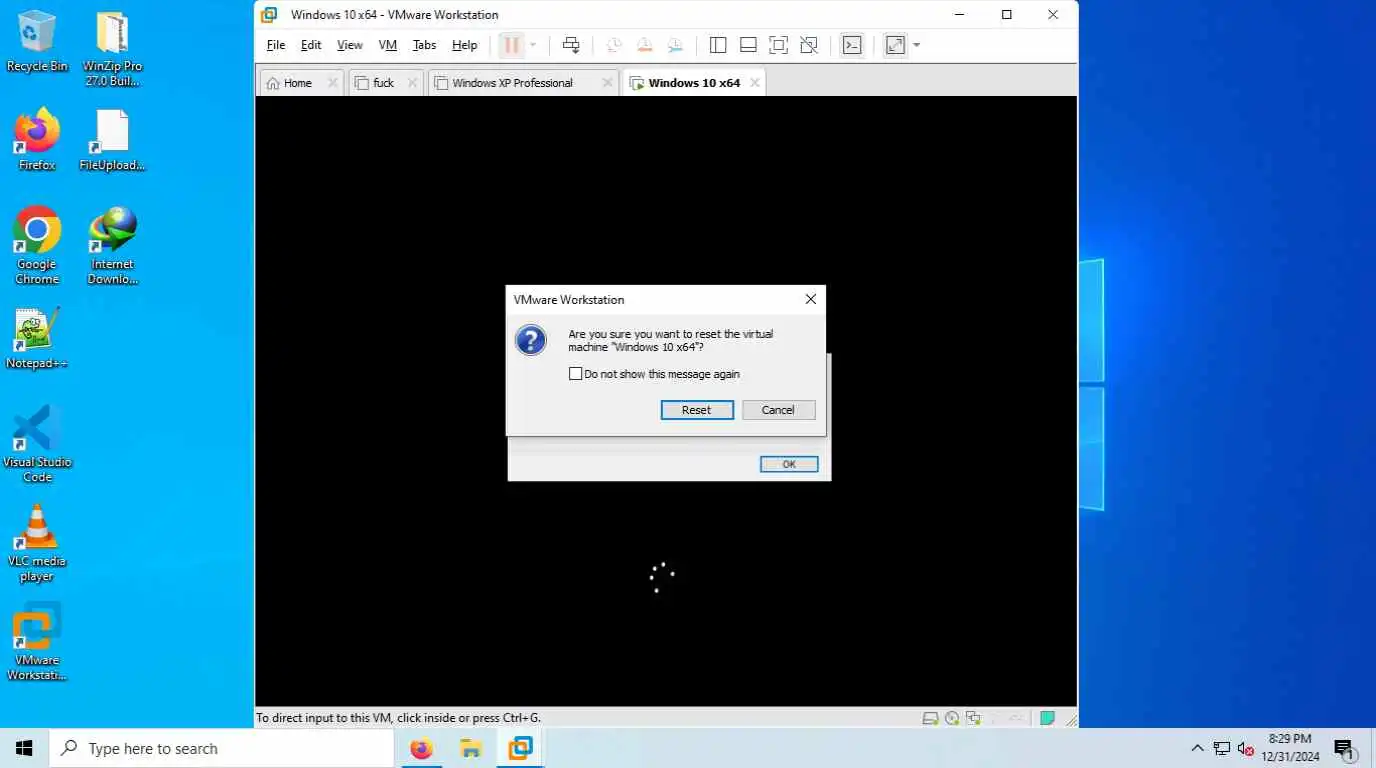Click the question mark icon in dialog
Image resolution: width=1376 pixels, height=768 pixels.
[x=531, y=340]
